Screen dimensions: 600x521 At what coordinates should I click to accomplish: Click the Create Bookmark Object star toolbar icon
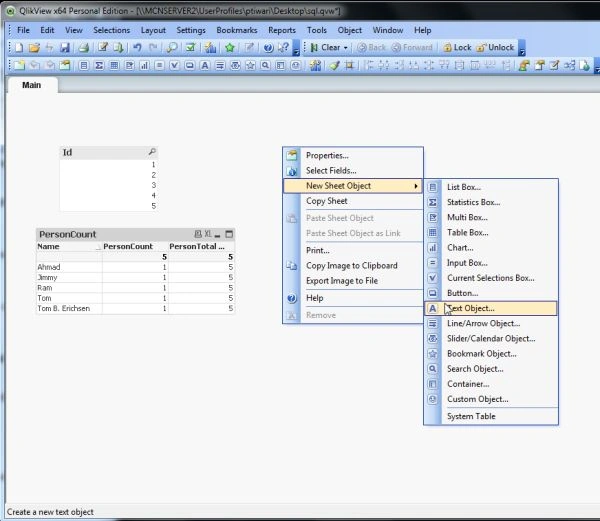[250, 65]
